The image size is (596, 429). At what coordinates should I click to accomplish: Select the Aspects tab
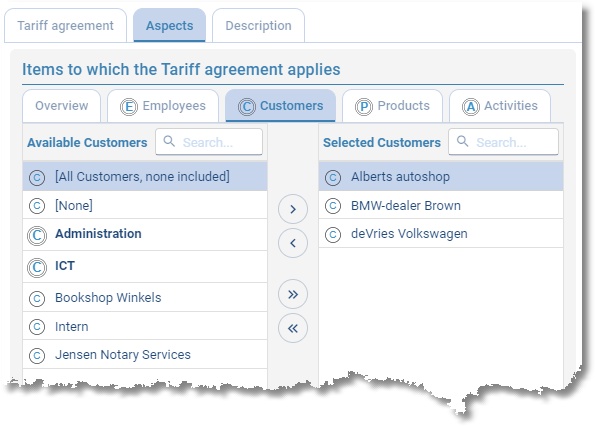tap(170, 25)
